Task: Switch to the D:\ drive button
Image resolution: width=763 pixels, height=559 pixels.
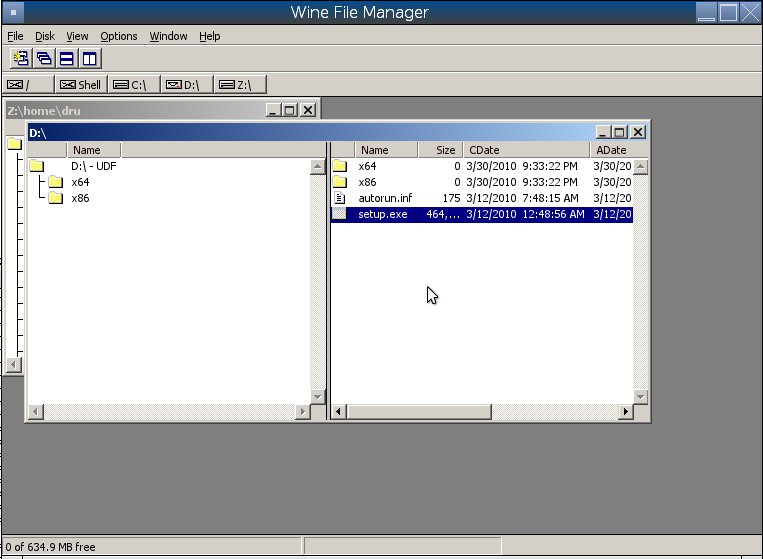Action: tap(187, 85)
